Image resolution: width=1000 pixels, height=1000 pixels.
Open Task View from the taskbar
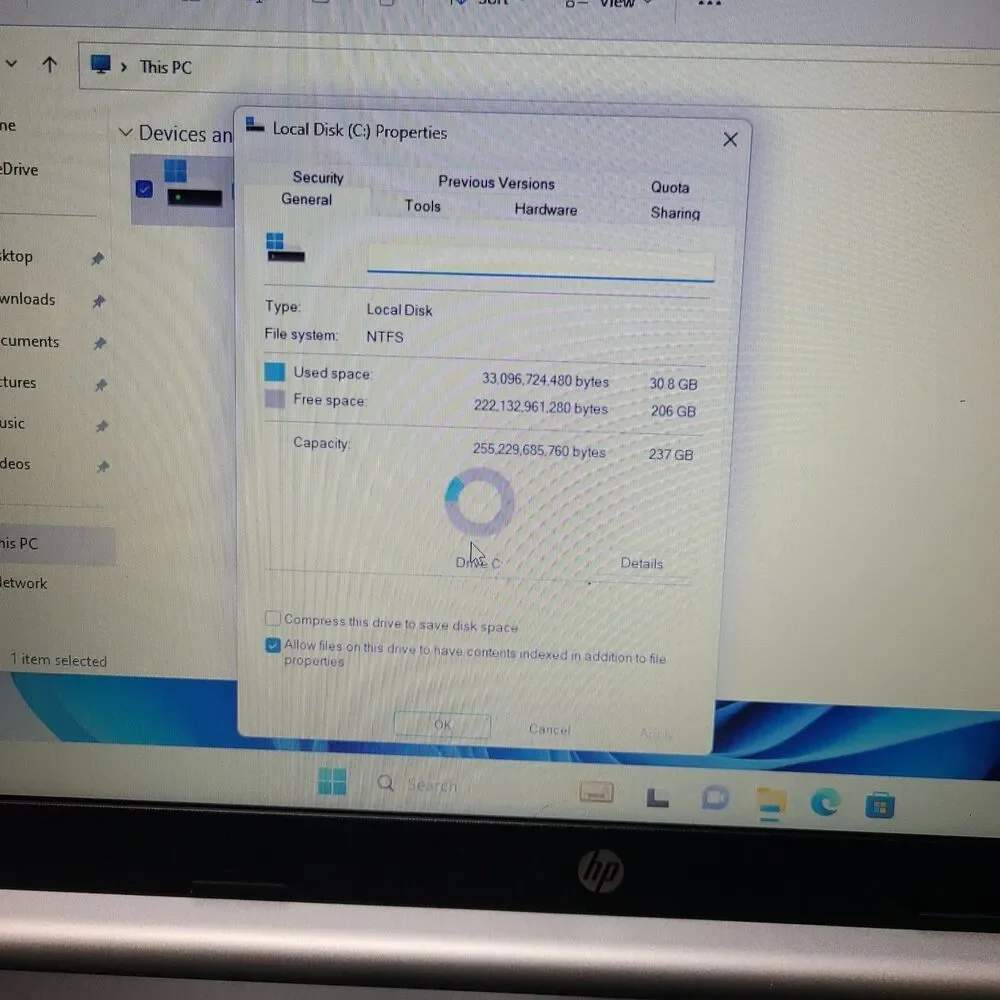pyautogui.click(x=658, y=797)
